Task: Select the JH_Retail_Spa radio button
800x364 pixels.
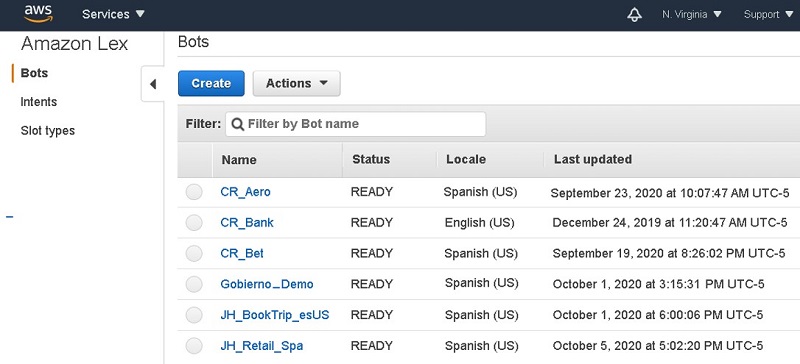Action: pos(194,346)
